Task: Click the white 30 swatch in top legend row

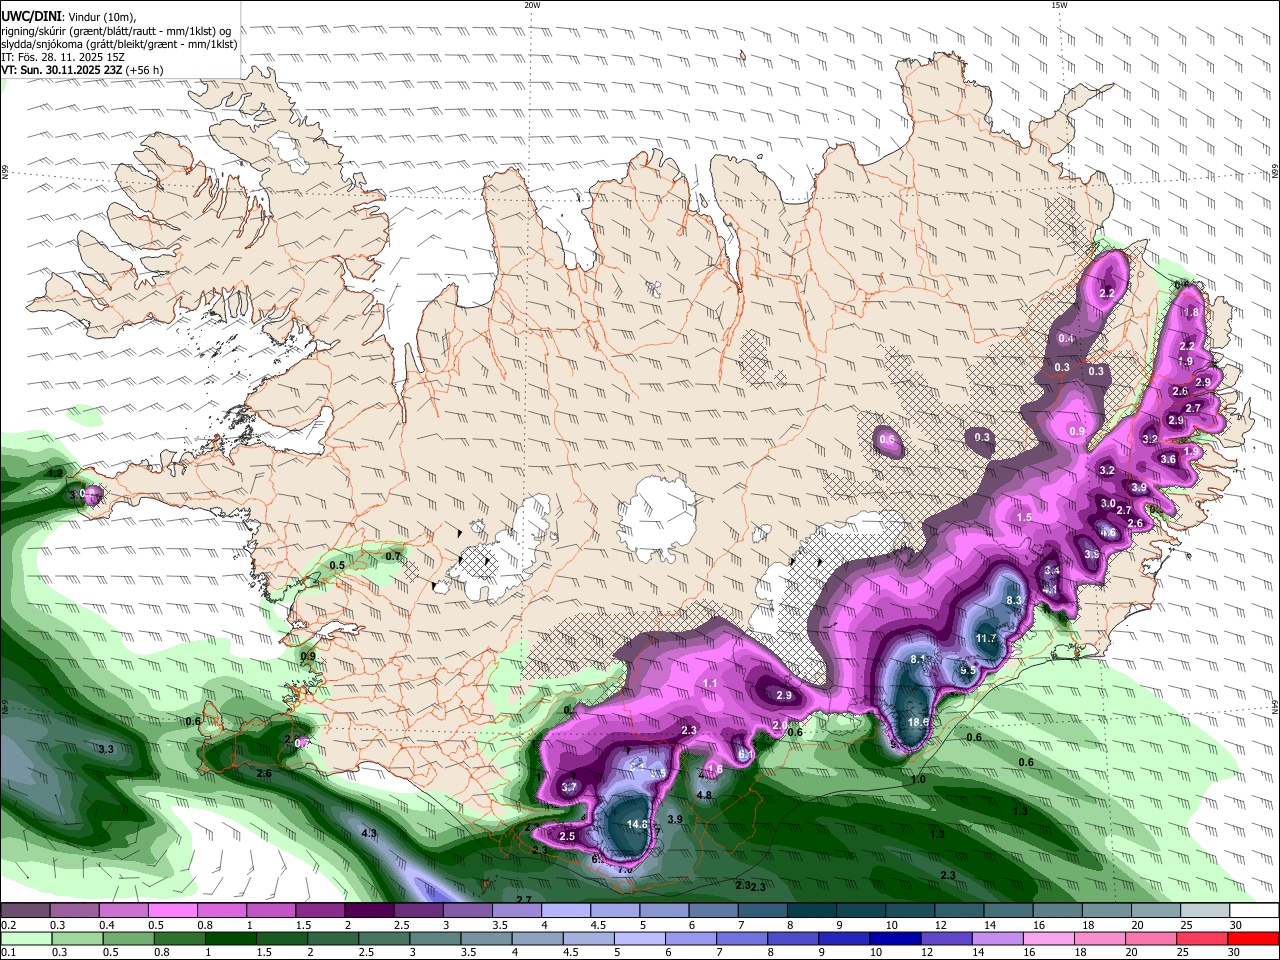Action: click(x=1253, y=911)
